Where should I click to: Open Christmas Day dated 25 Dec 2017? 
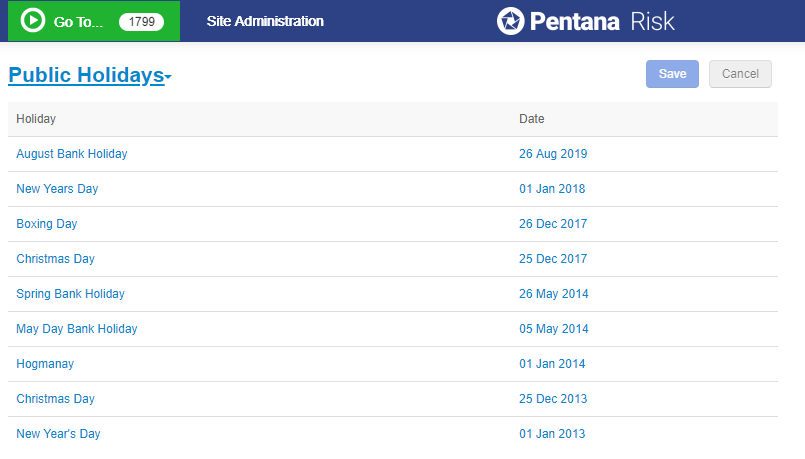click(x=55, y=259)
